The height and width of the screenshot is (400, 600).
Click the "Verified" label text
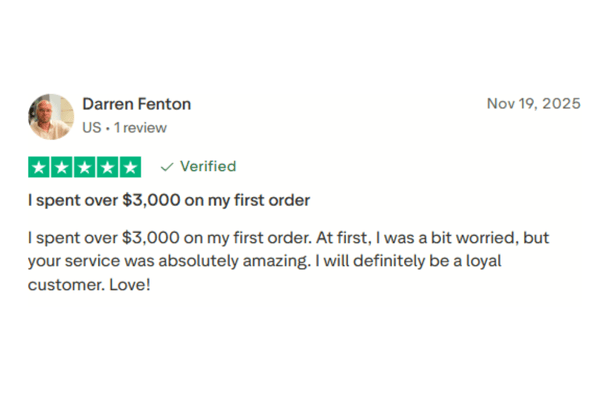coord(208,167)
